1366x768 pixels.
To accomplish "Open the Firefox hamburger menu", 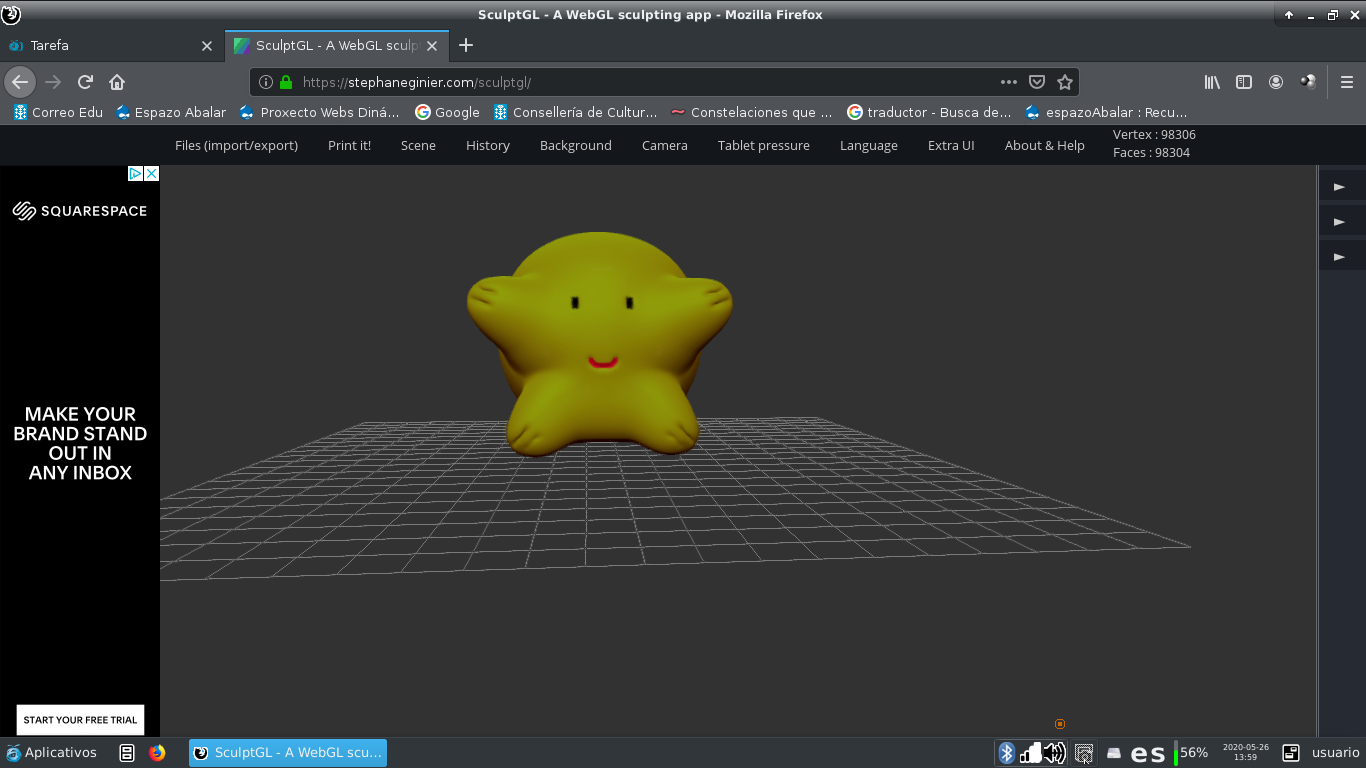I will (1347, 82).
